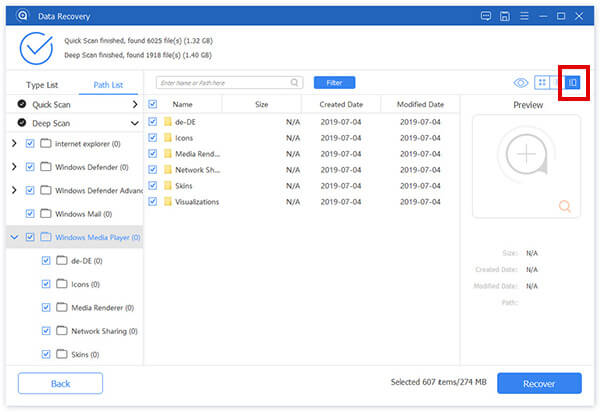The height and width of the screenshot is (412, 600).
Task: Click the Skins folder icon in file list
Action: click(168, 186)
